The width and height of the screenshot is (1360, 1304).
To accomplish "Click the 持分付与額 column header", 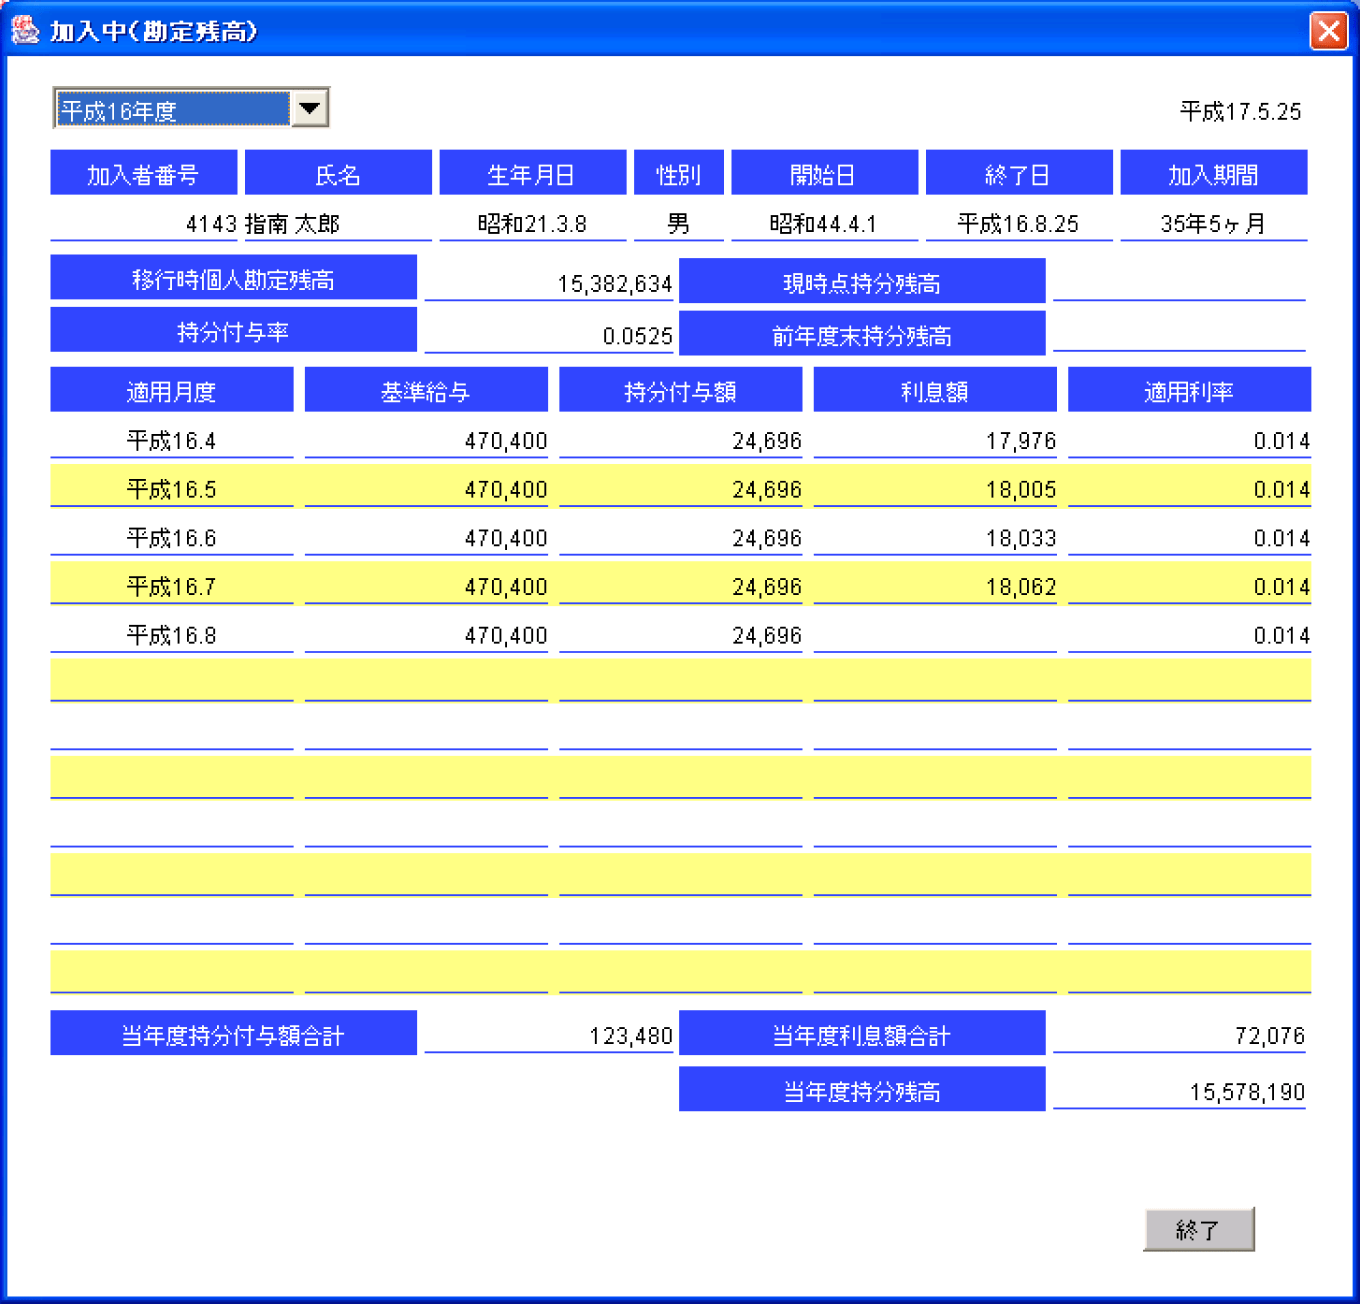I will pos(680,390).
